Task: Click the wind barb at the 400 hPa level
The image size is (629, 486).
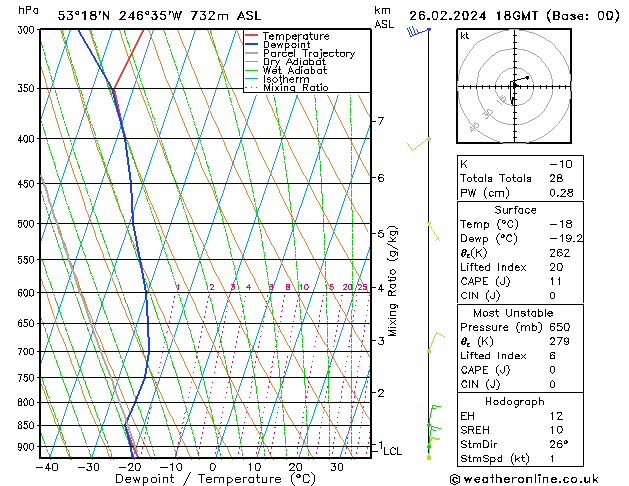Action: click(x=419, y=144)
